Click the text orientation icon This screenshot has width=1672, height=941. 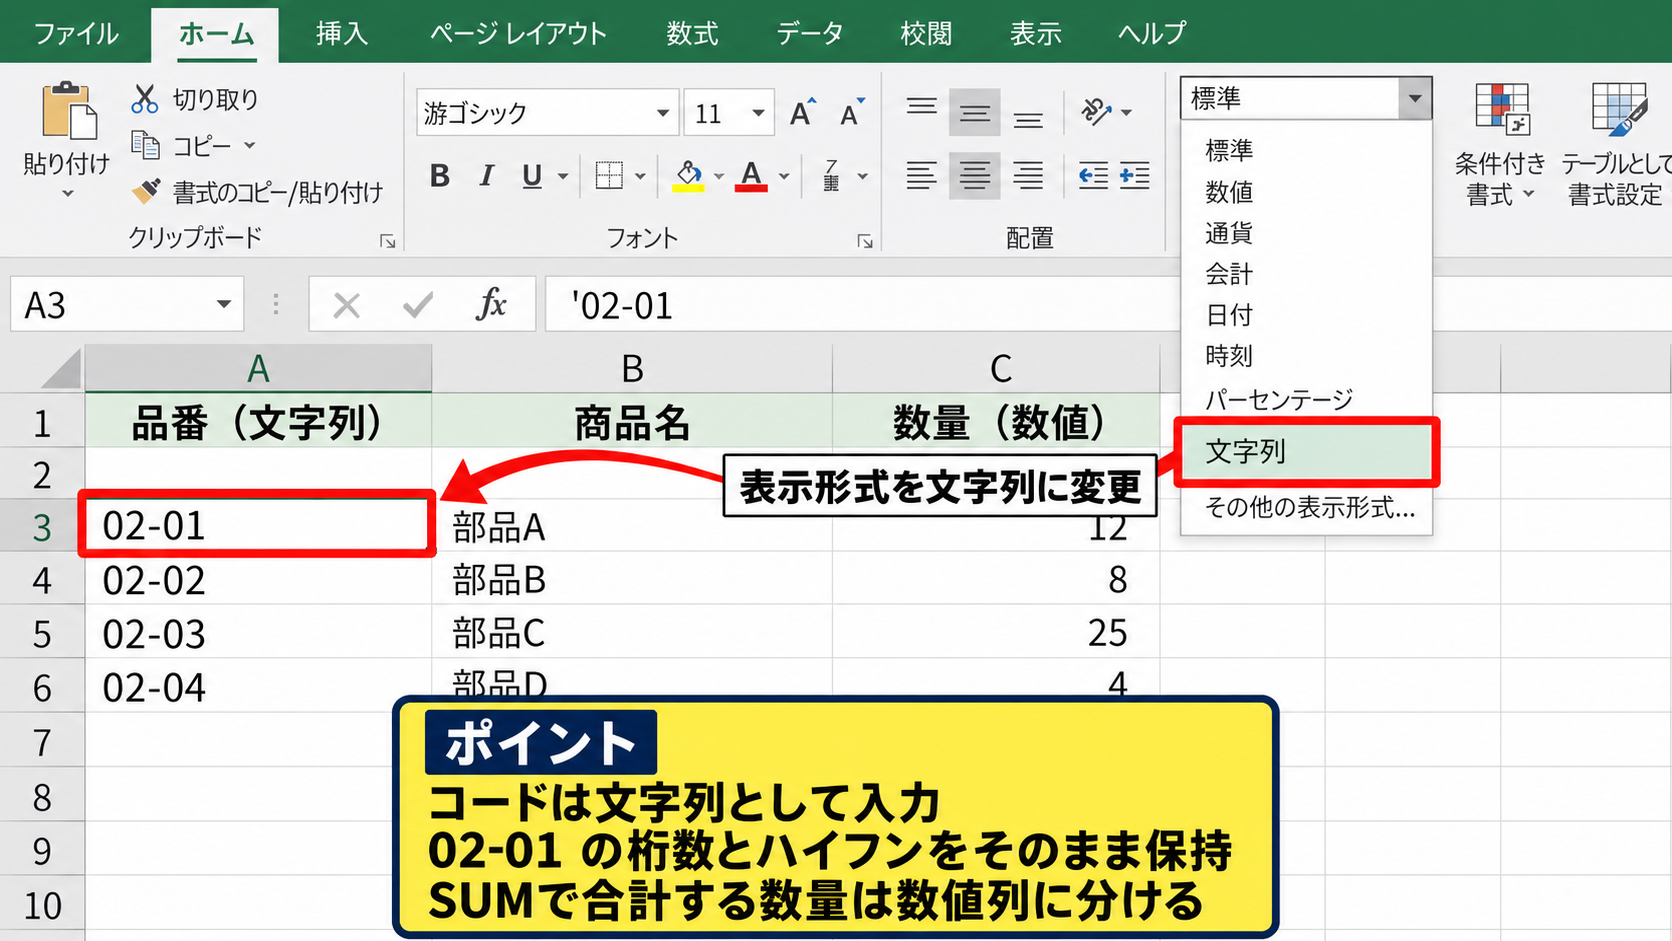point(1097,112)
